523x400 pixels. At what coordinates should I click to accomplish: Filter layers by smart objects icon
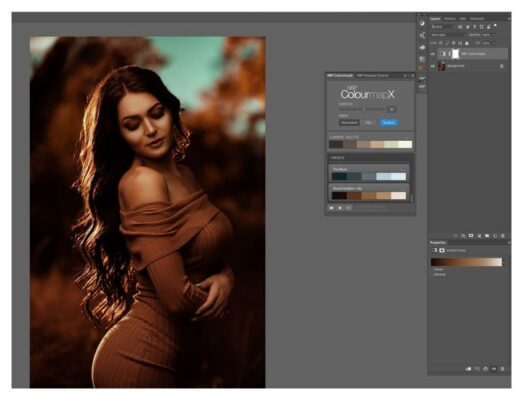[x=489, y=26]
